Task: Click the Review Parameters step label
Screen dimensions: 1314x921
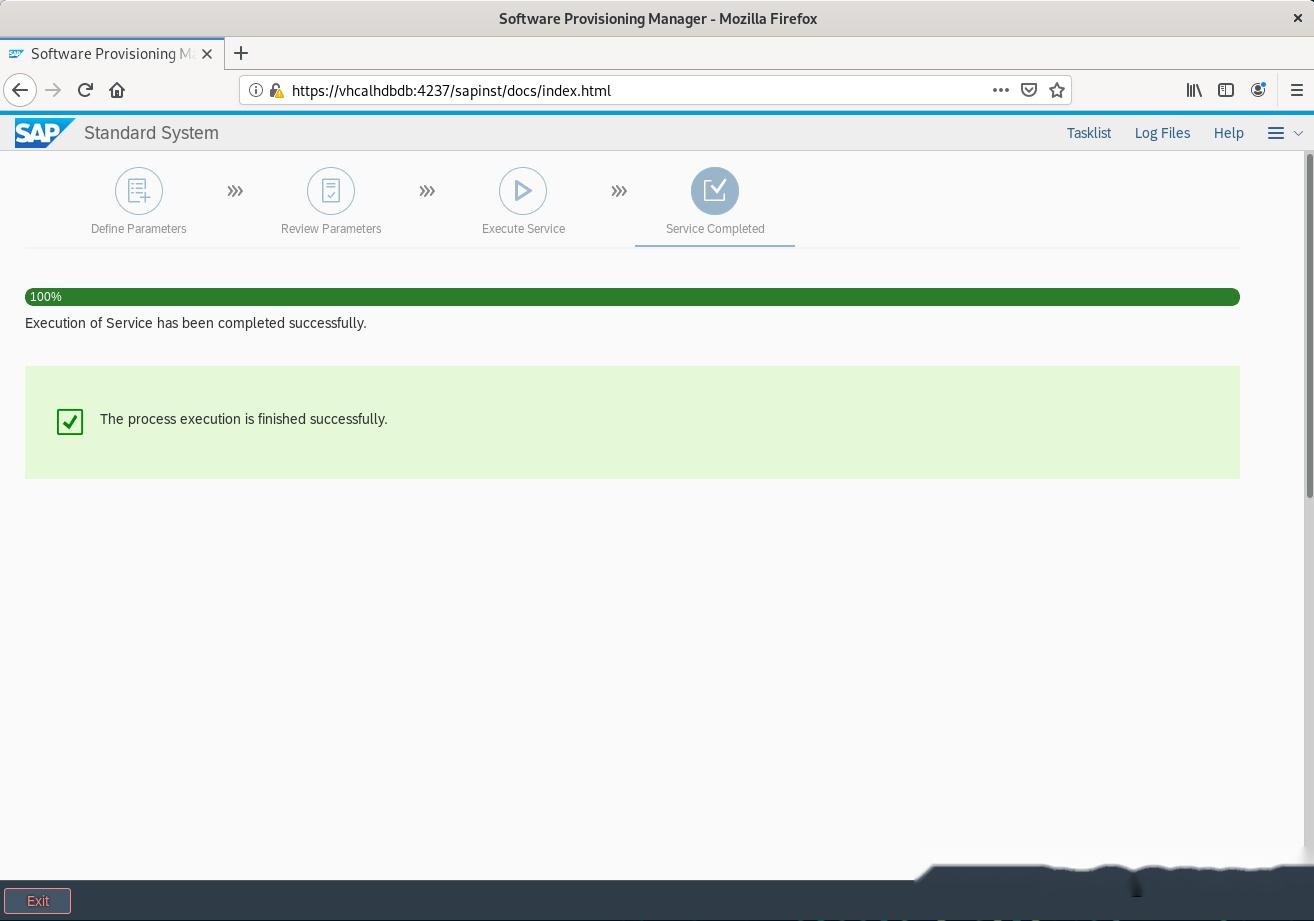Action: pos(331,229)
